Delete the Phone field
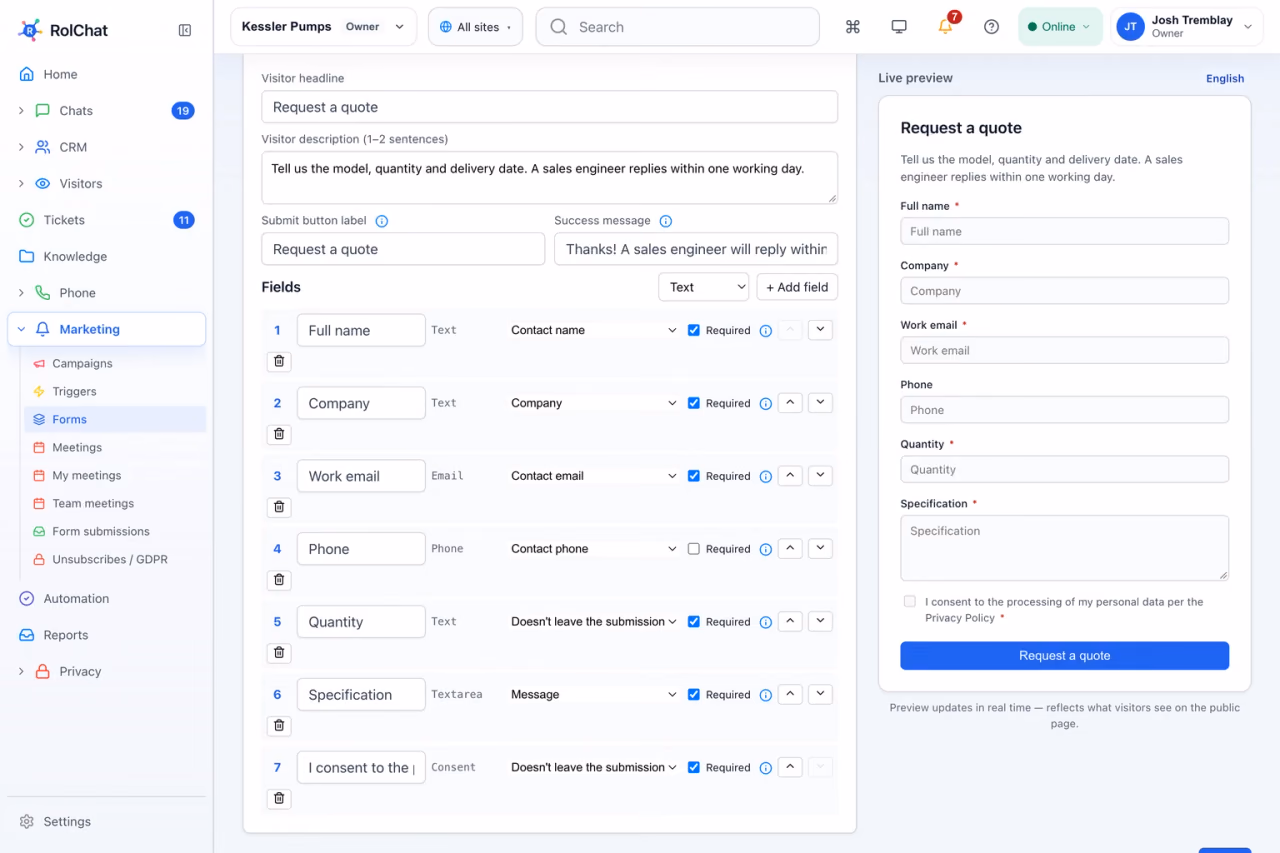This screenshot has height=853, width=1280. 279,580
